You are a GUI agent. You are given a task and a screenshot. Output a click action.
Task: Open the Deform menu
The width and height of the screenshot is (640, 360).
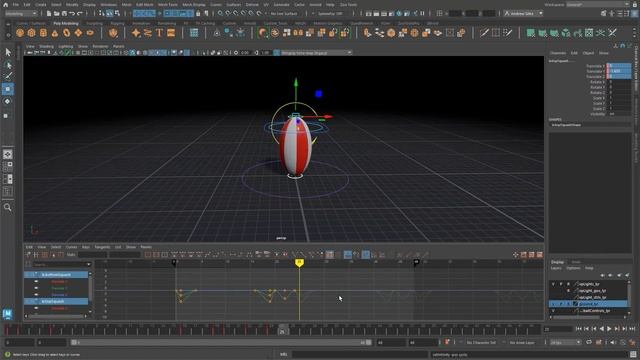point(252,4)
